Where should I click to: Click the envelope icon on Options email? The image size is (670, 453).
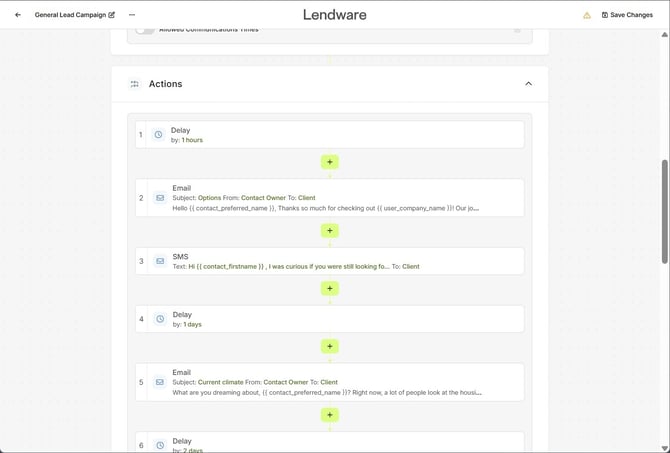tap(160, 198)
